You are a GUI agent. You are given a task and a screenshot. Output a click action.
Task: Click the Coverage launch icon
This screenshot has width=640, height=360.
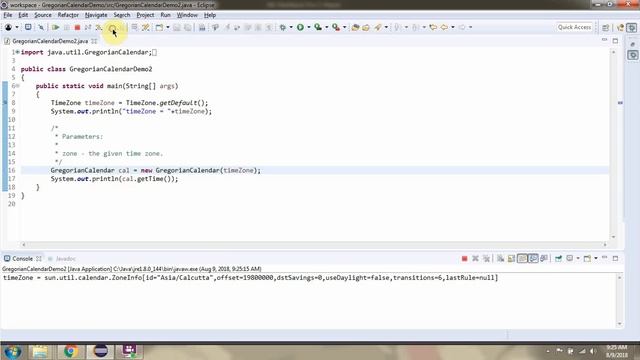coord(318,27)
